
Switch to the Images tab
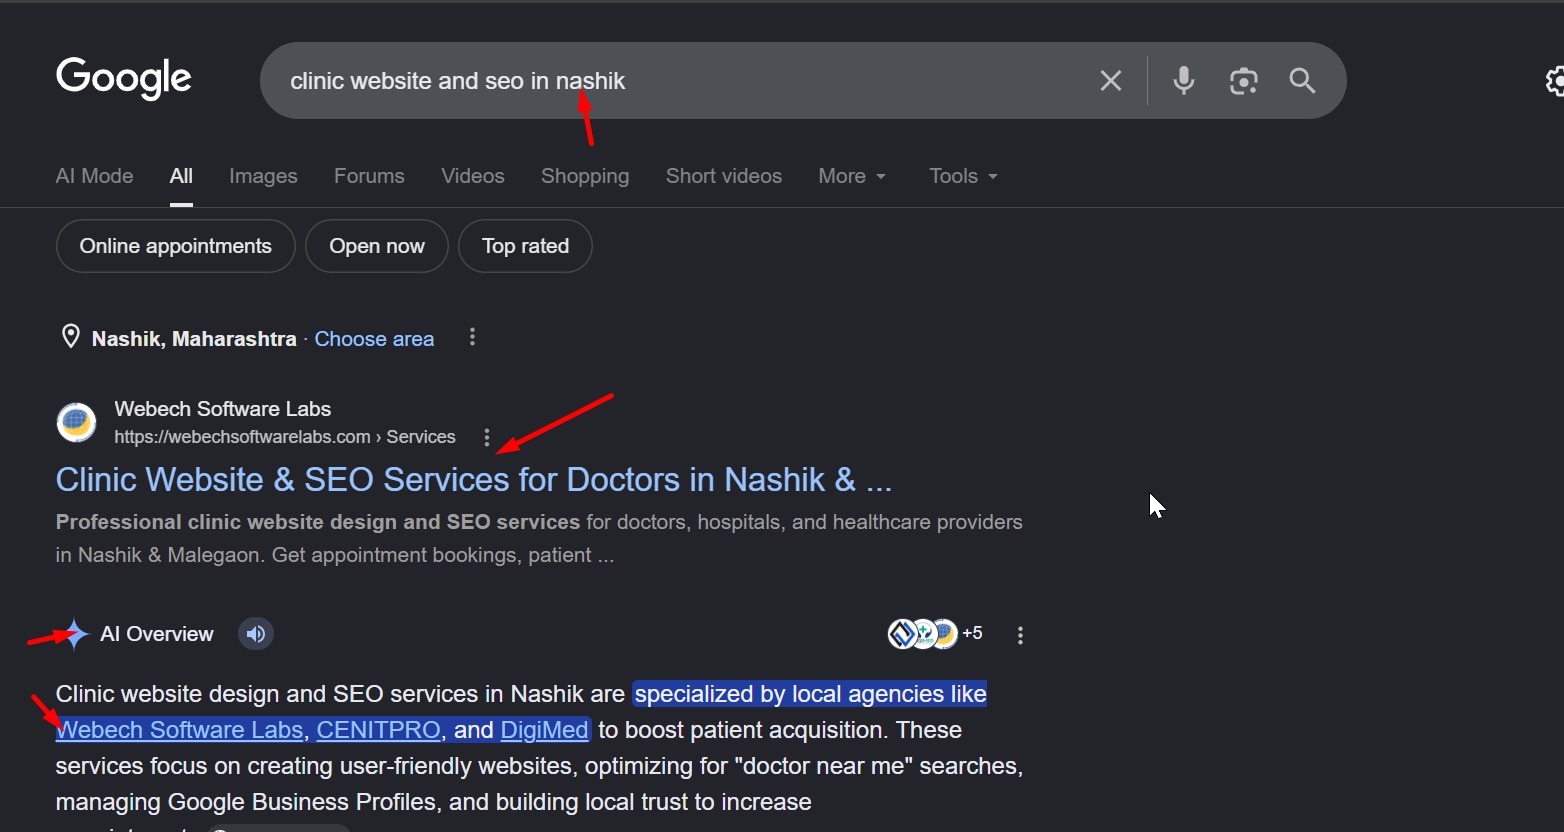[263, 176]
